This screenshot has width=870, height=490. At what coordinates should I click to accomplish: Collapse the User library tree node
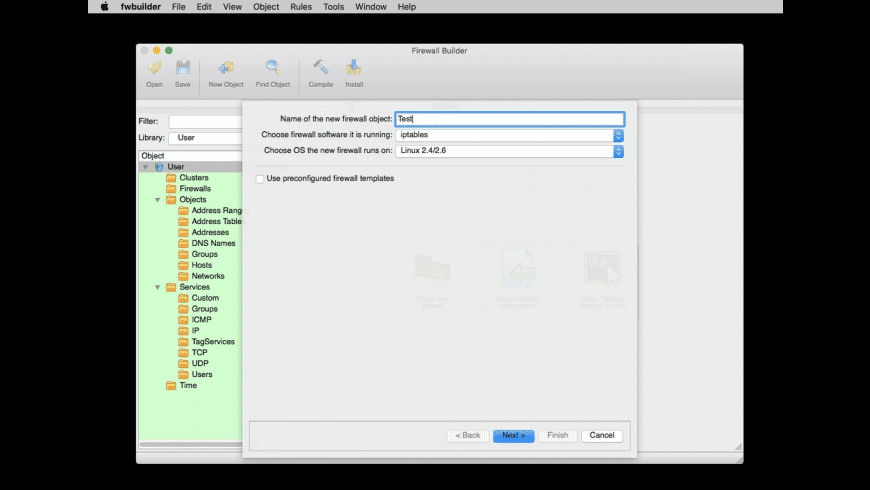145,166
